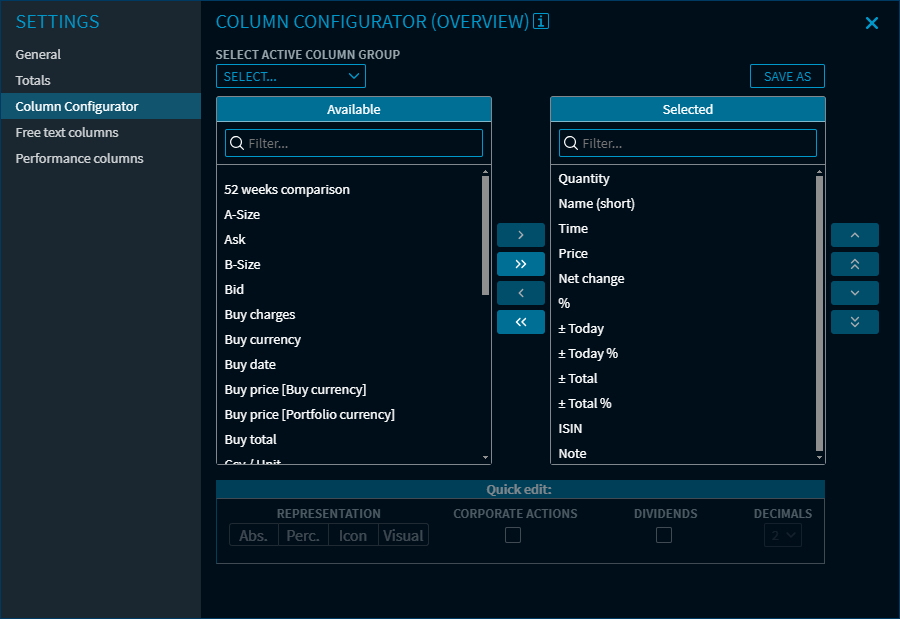The height and width of the screenshot is (619, 900).
Task: Move the highlighted column up one position
Action: point(854,234)
